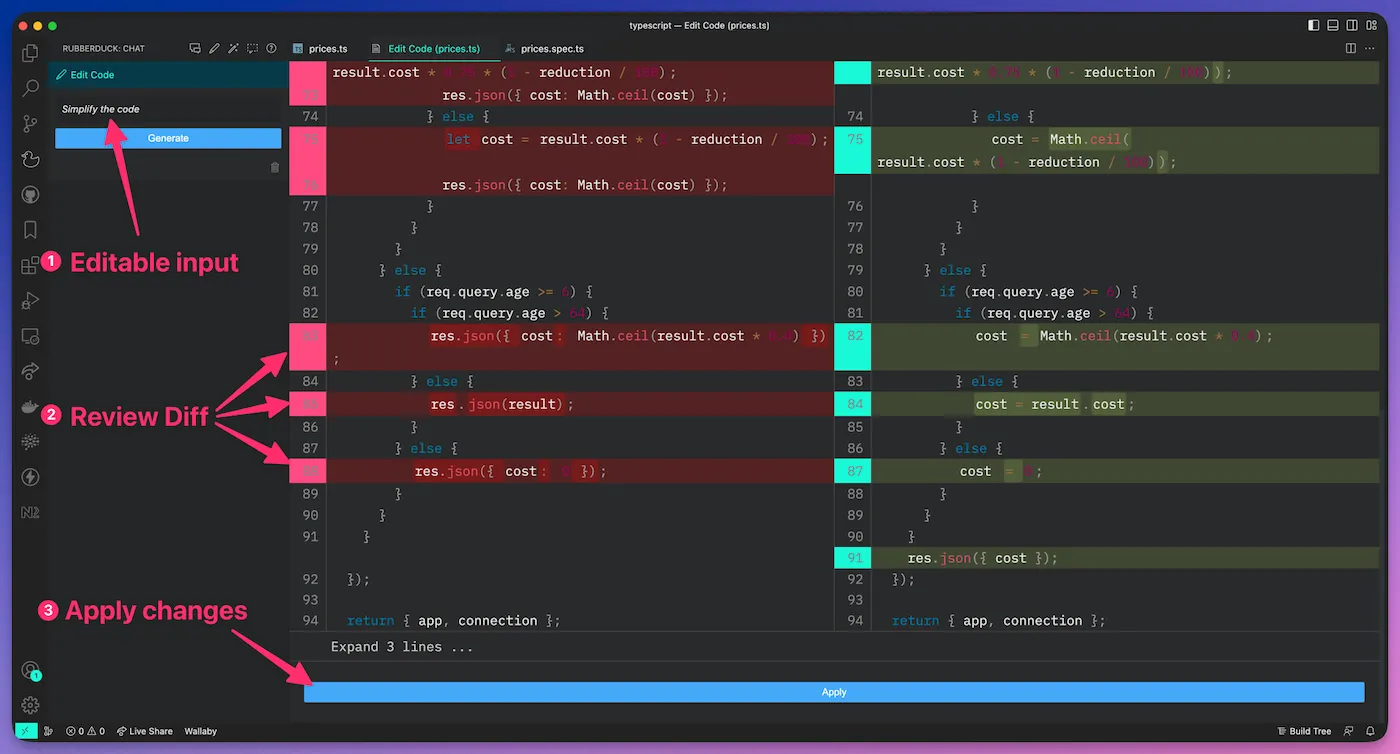Image resolution: width=1400 pixels, height=754 pixels.
Task: Delete conversation with the trash icon
Action: tap(275, 167)
